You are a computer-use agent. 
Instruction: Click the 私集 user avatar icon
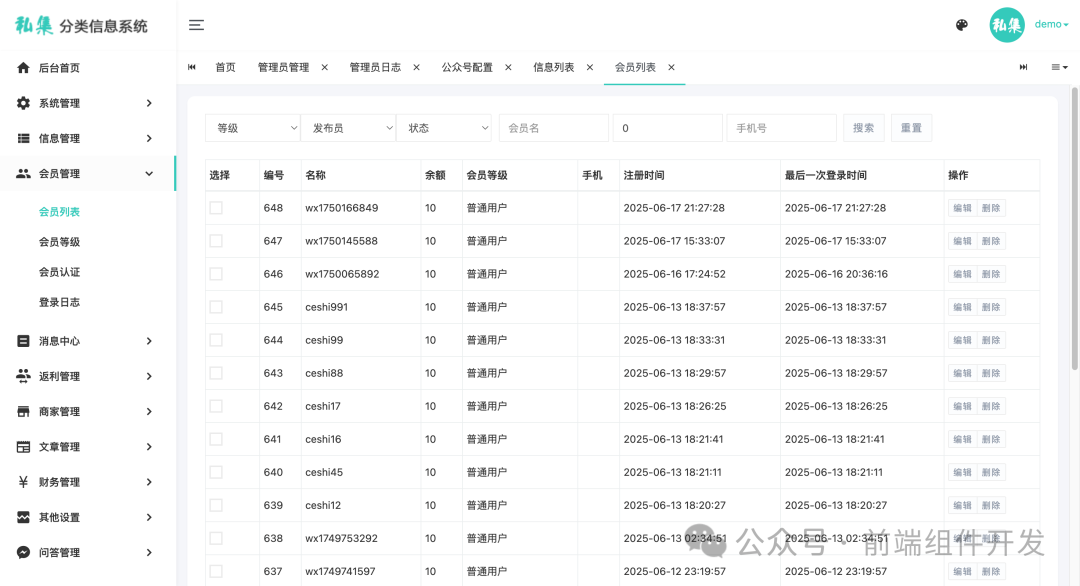(1007, 25)
